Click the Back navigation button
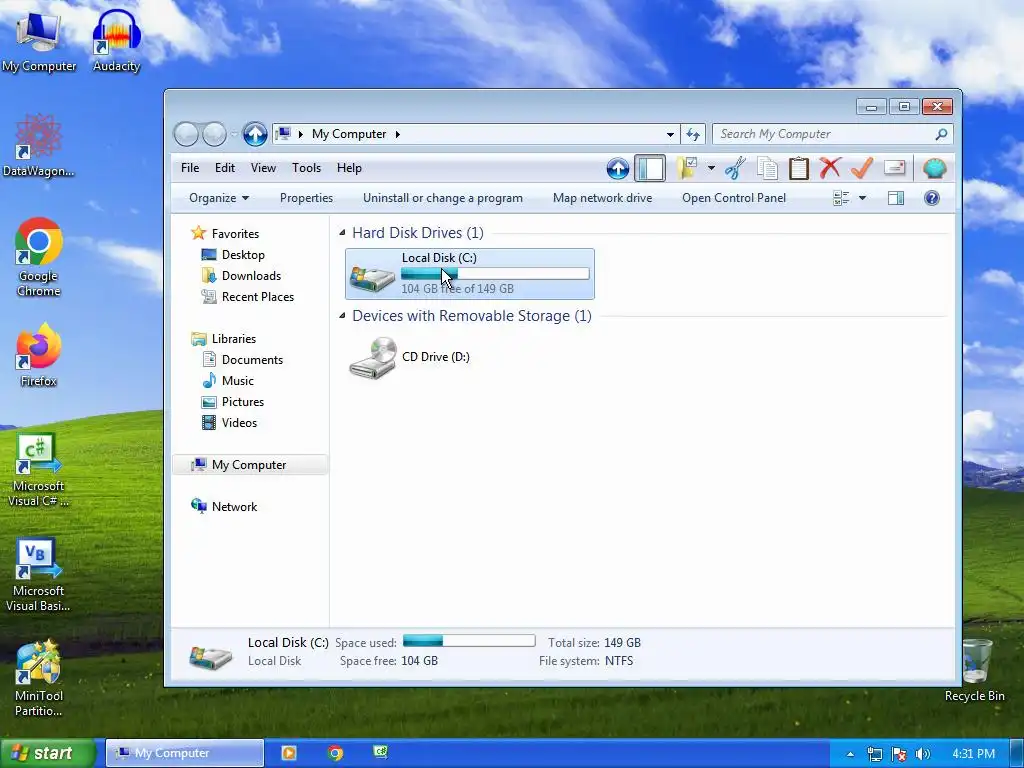The height and width of the screenshot is (768, 1024). [186, 135]
